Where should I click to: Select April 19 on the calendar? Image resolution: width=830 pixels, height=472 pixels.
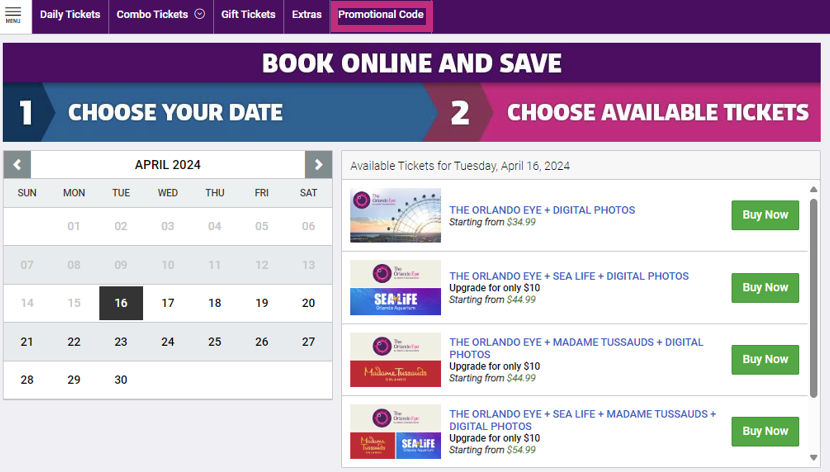click(261, 303)
